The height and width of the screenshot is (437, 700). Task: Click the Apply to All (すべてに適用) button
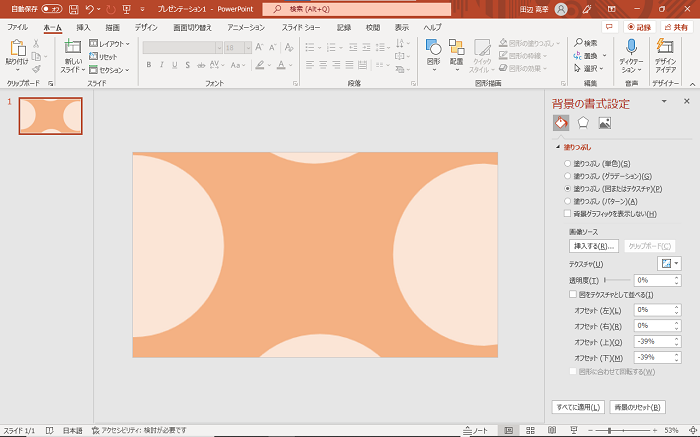pos(579,407)
